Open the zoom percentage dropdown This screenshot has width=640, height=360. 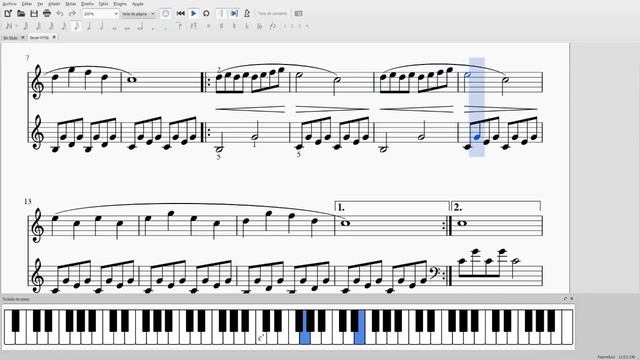[100, 13]
